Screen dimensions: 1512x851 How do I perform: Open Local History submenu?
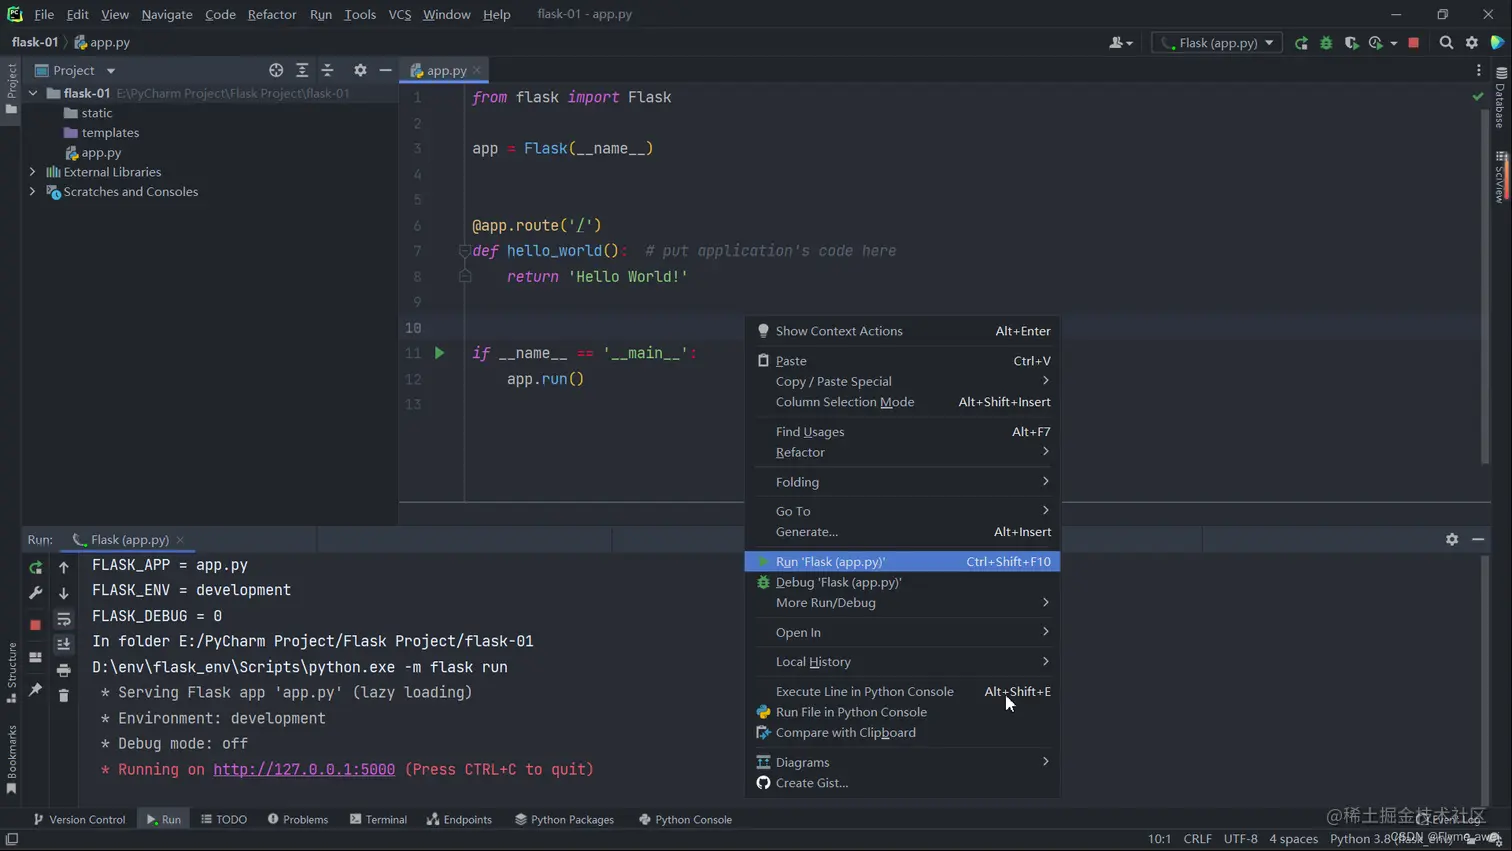pyautogui.click(x=902, y=662)
